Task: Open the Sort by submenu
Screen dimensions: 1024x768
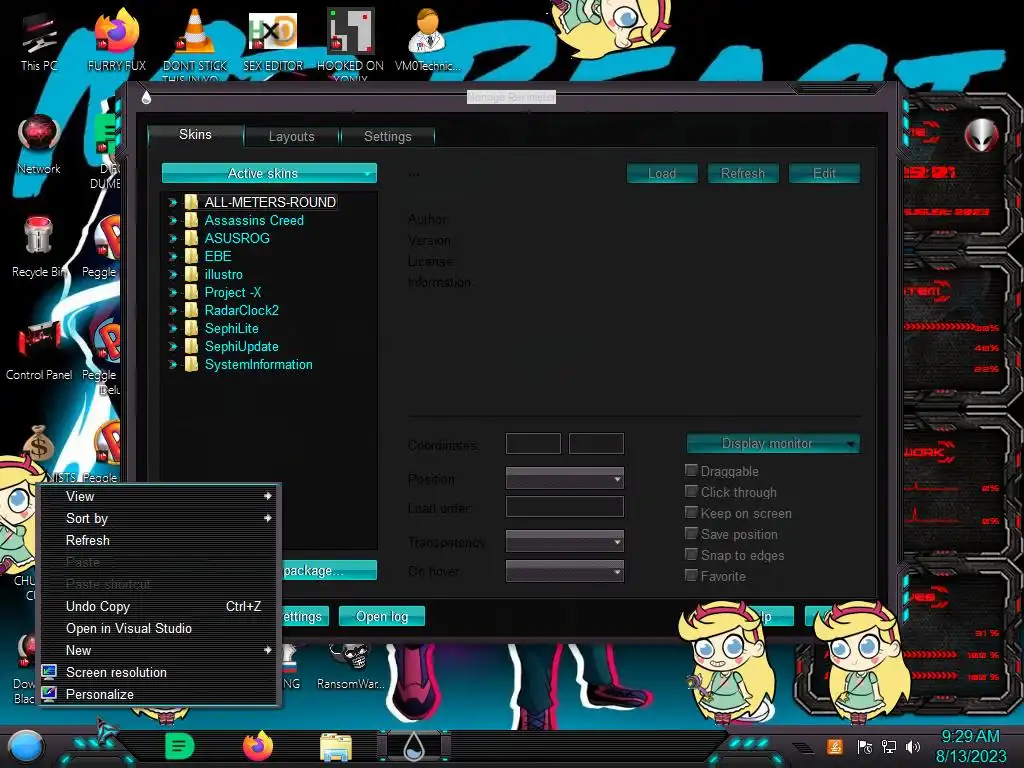Action: pyautogui.click(x=161, y=519)
